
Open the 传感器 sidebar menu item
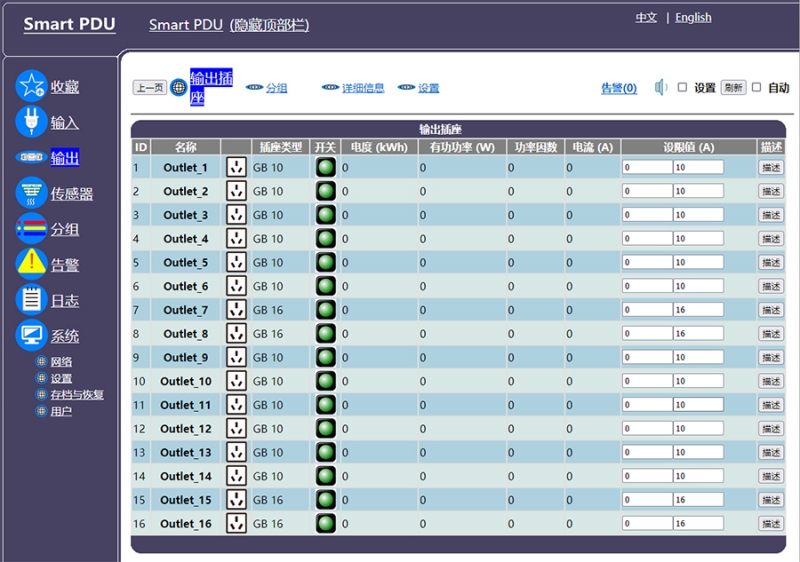(71, 193)
